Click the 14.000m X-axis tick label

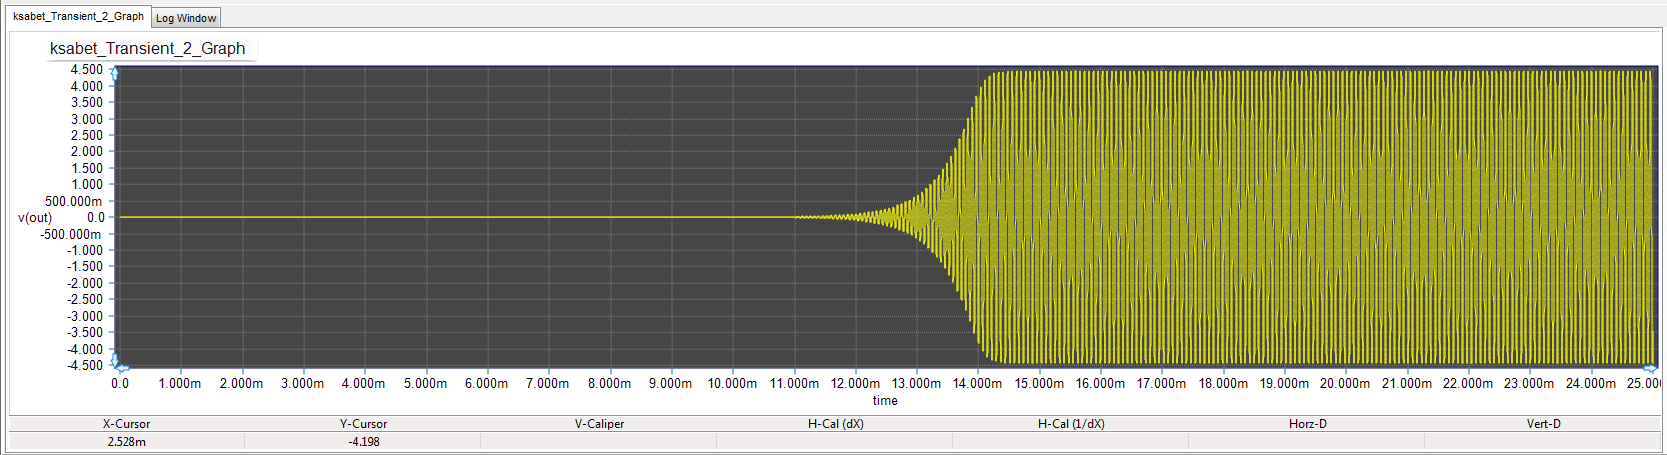(977, 383)
